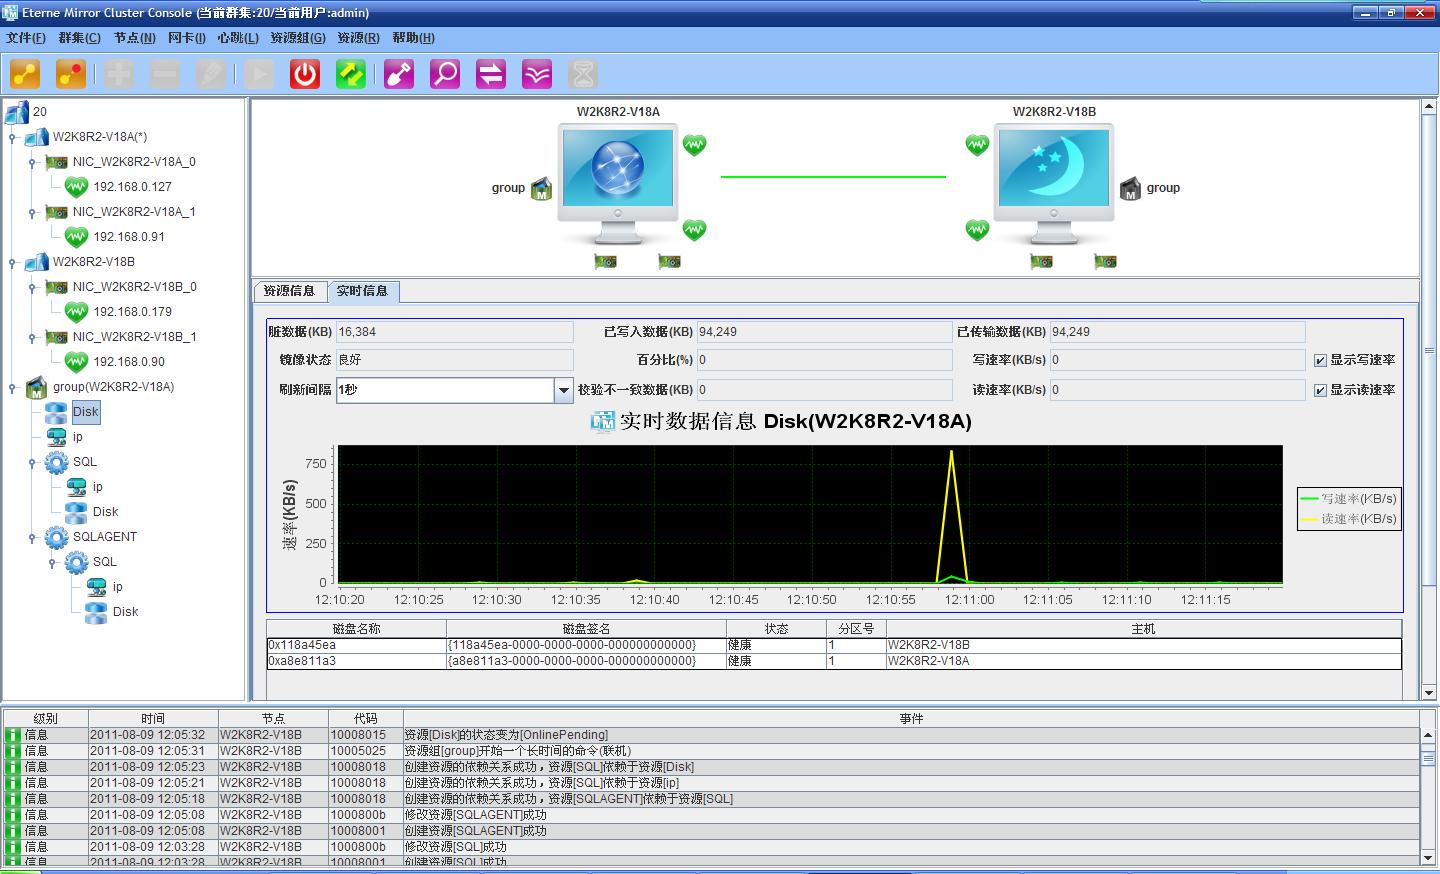This screenshot has width=1440, height=874.
Task: Click the greyed play start toolbar icon
Action: [x=259, y=74]
